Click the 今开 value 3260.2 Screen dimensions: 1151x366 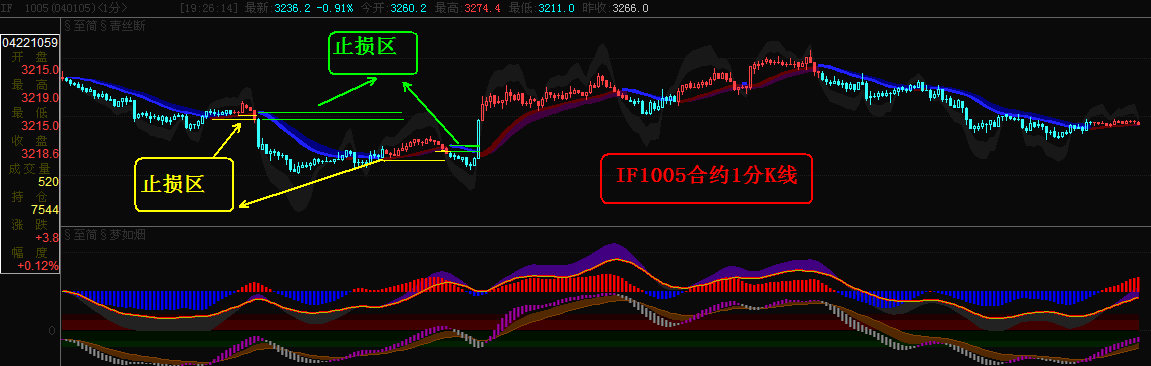[x=409, y=7]
